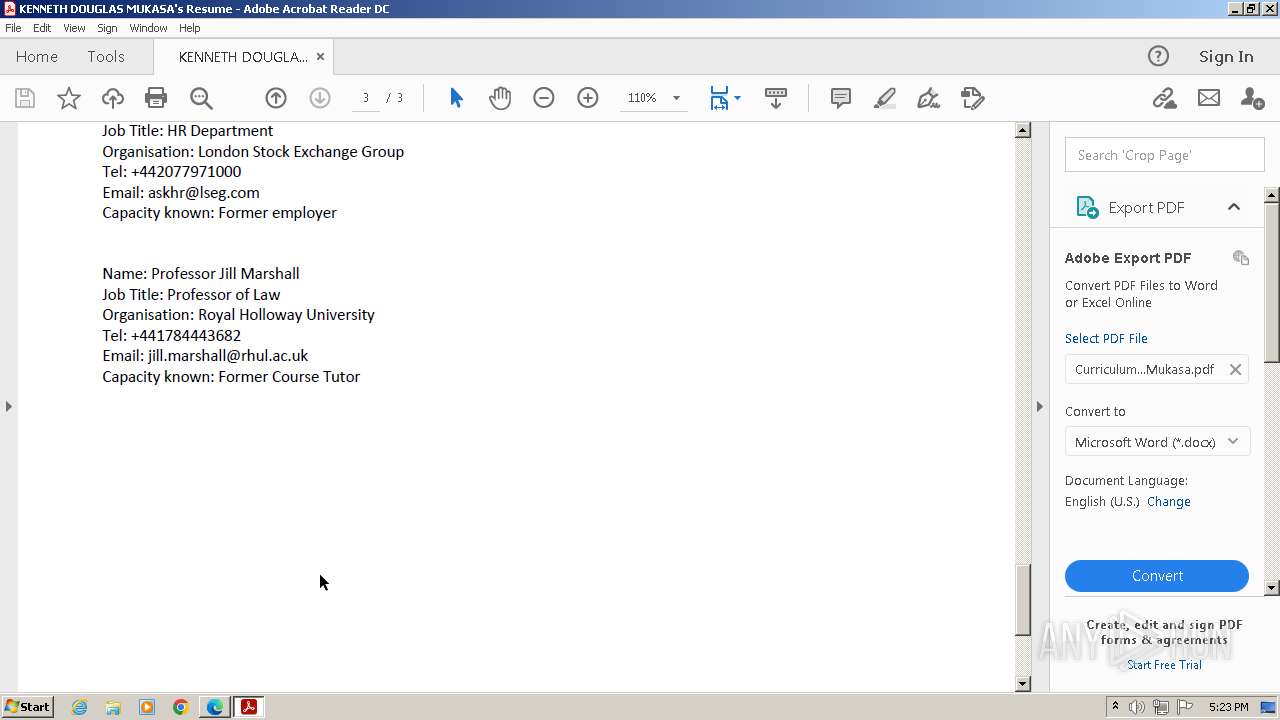Share with others via add-person icon
1280x720 pixels.
(x=1252, y=98)
